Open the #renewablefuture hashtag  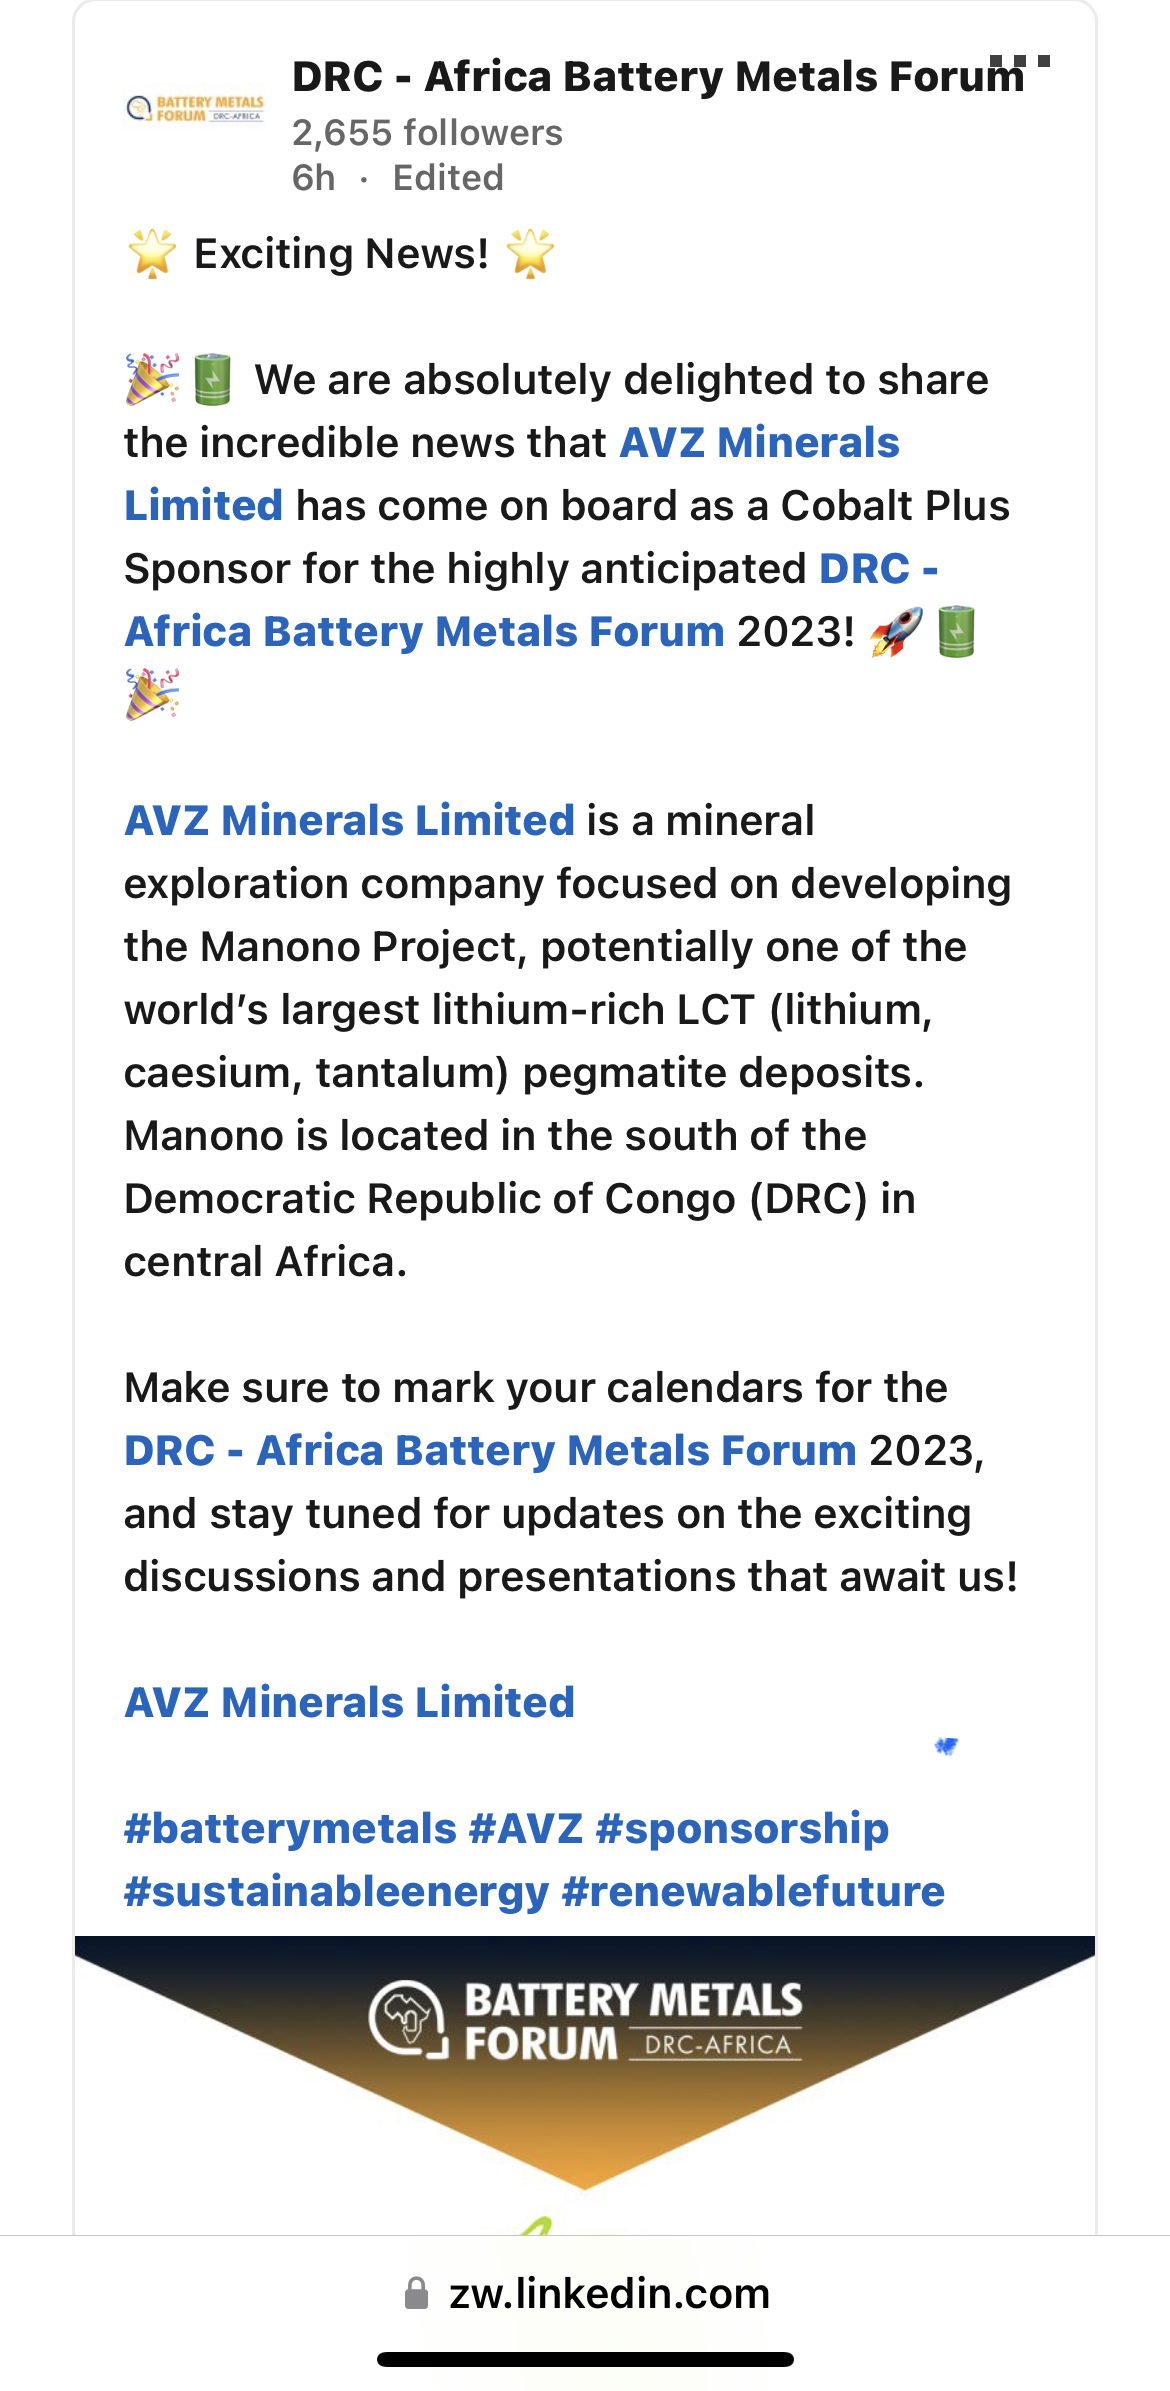[753, 1892]
